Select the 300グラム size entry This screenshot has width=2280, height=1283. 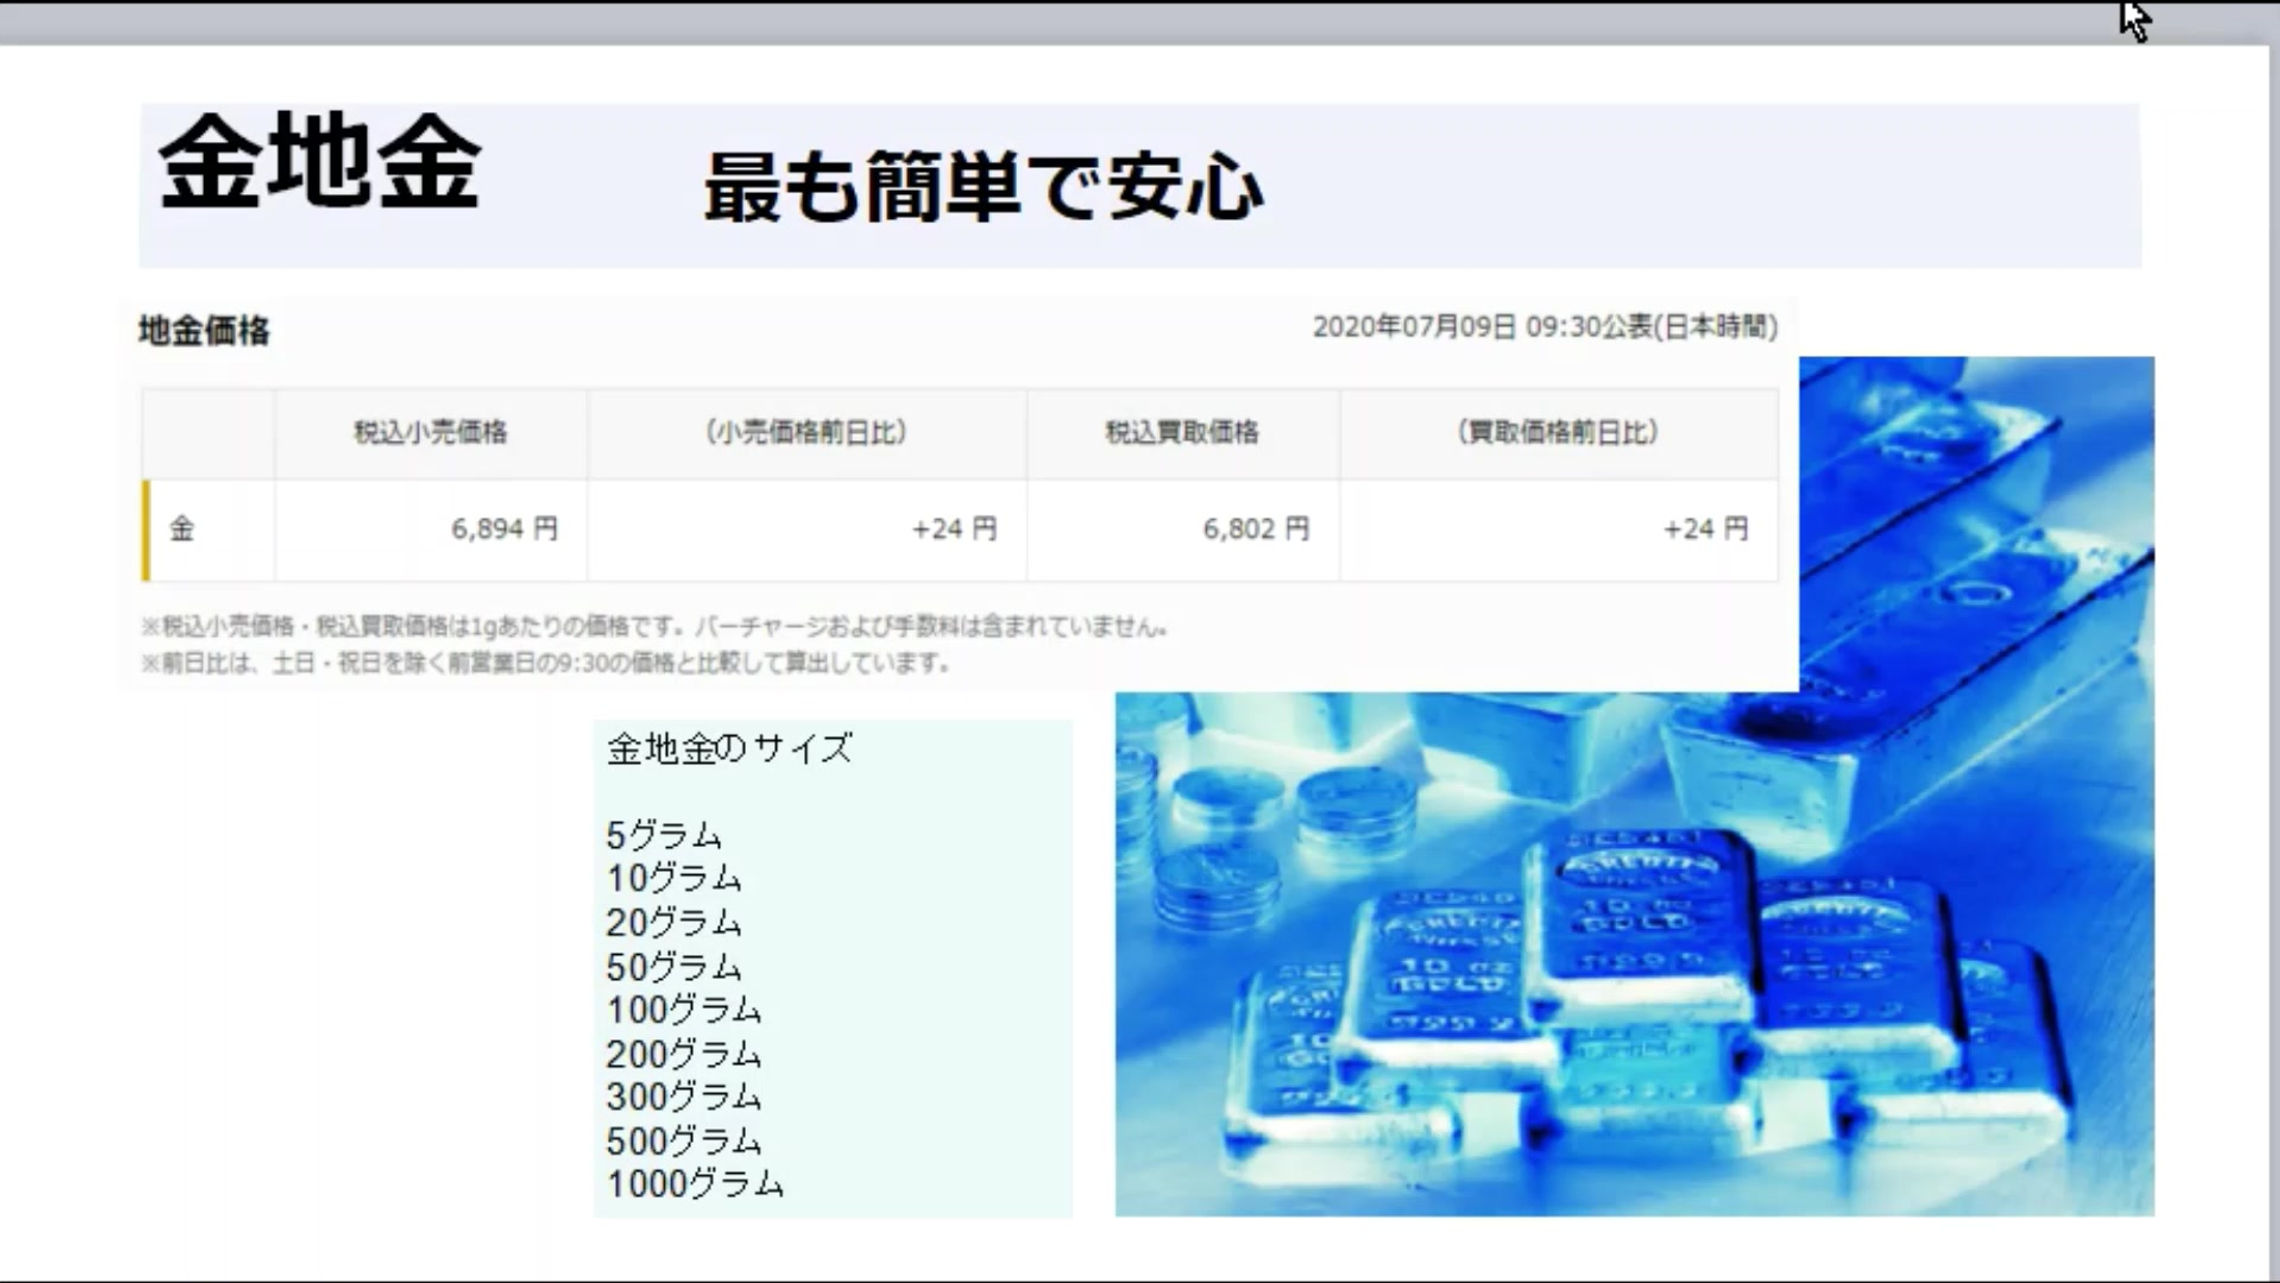pyautogui.click(x=684, y=1097)
